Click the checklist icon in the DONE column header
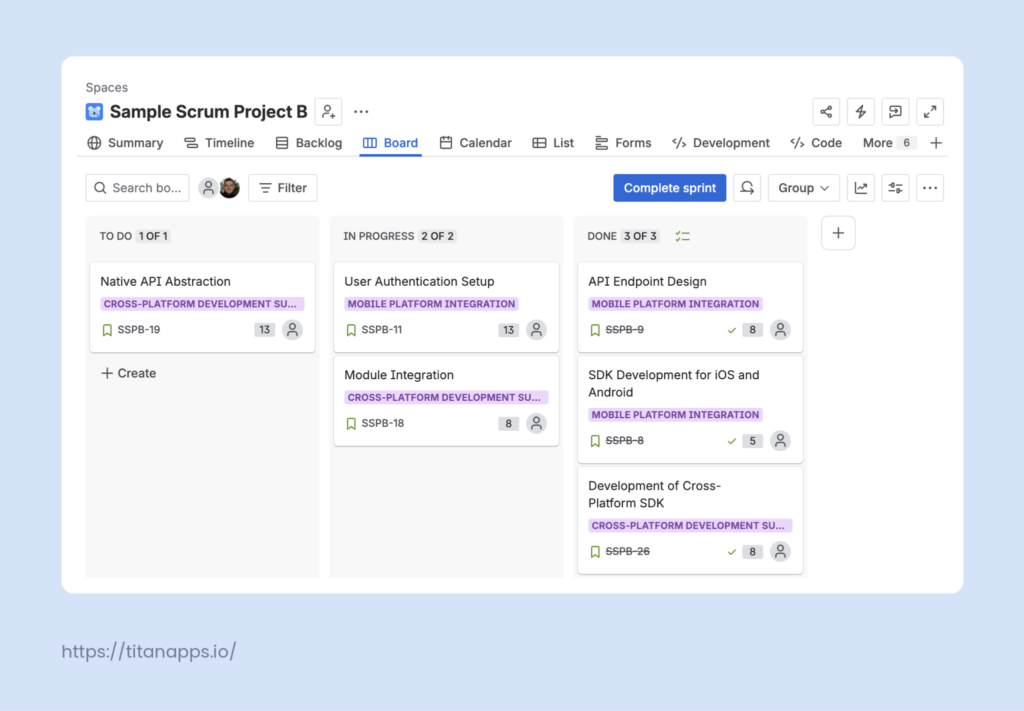The image size is (1024, 711). coord(682,236)
